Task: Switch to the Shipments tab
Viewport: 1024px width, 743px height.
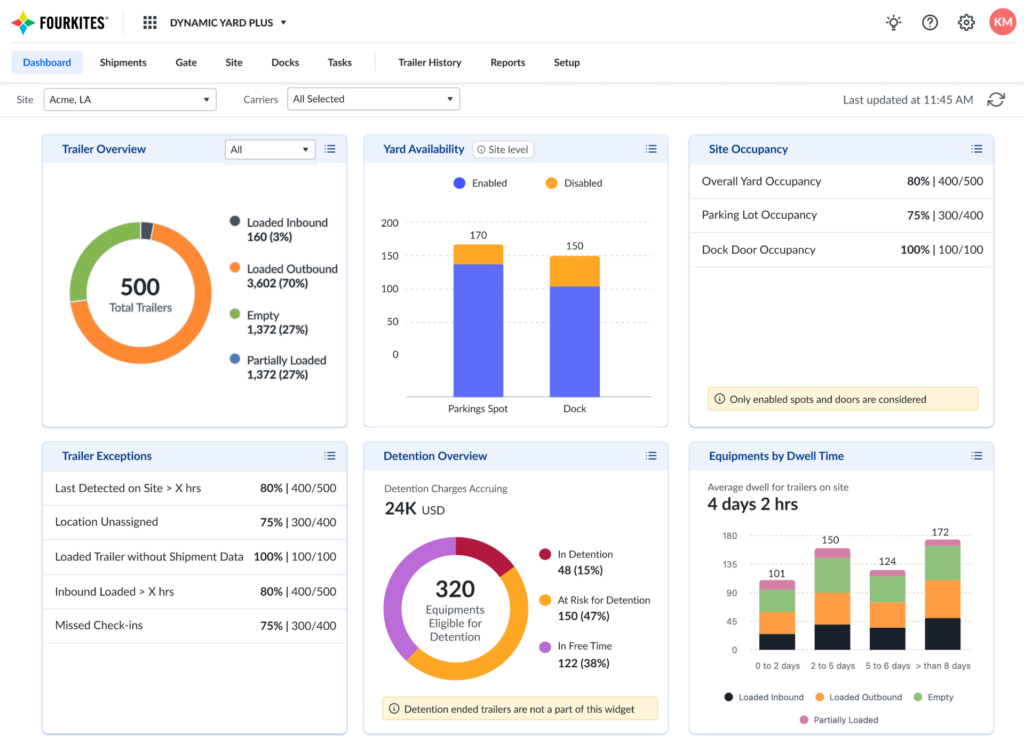Action: (122, 62)
